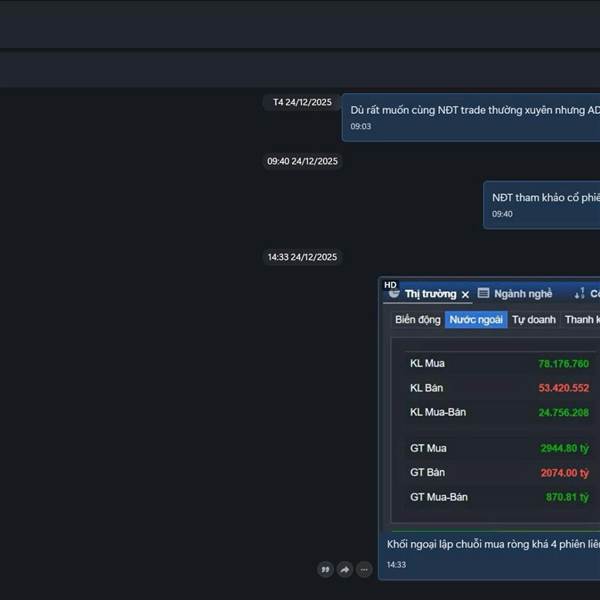Screen dimensions: 600x600
Task: Click the forward arrow icon beside the 14:33 message
Action: pyautogui.click(x=345, y=570)
